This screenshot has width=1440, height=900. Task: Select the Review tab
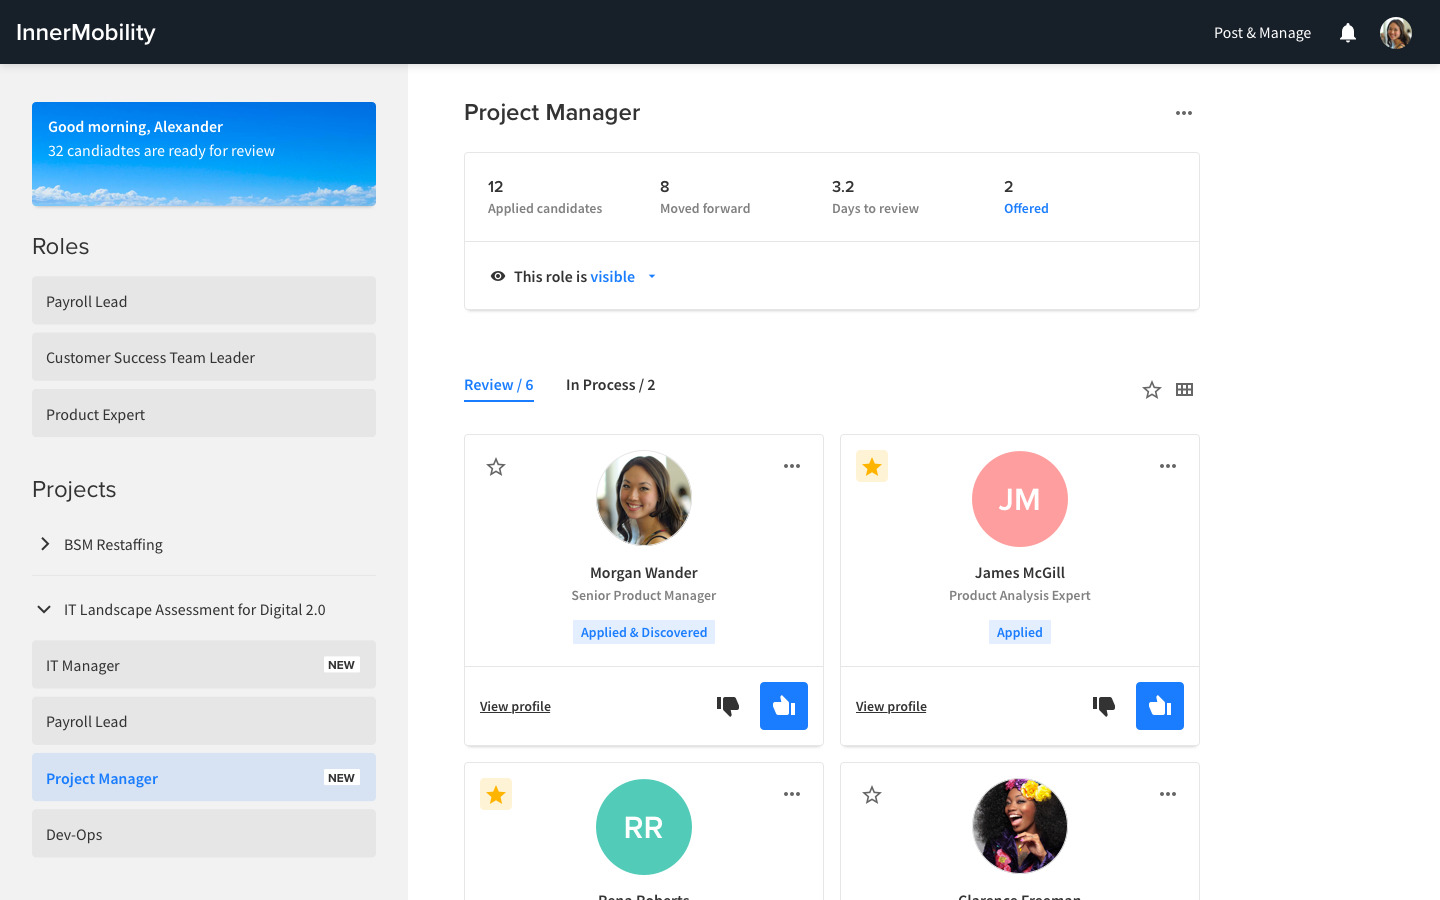(x=498, y=385)
